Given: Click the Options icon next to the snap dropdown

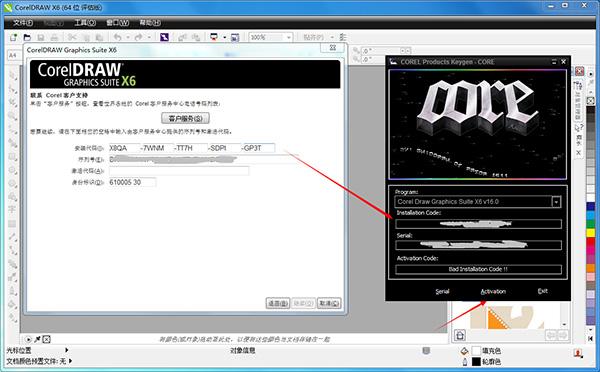Looking at the screenshot, I should click(343, 37).
